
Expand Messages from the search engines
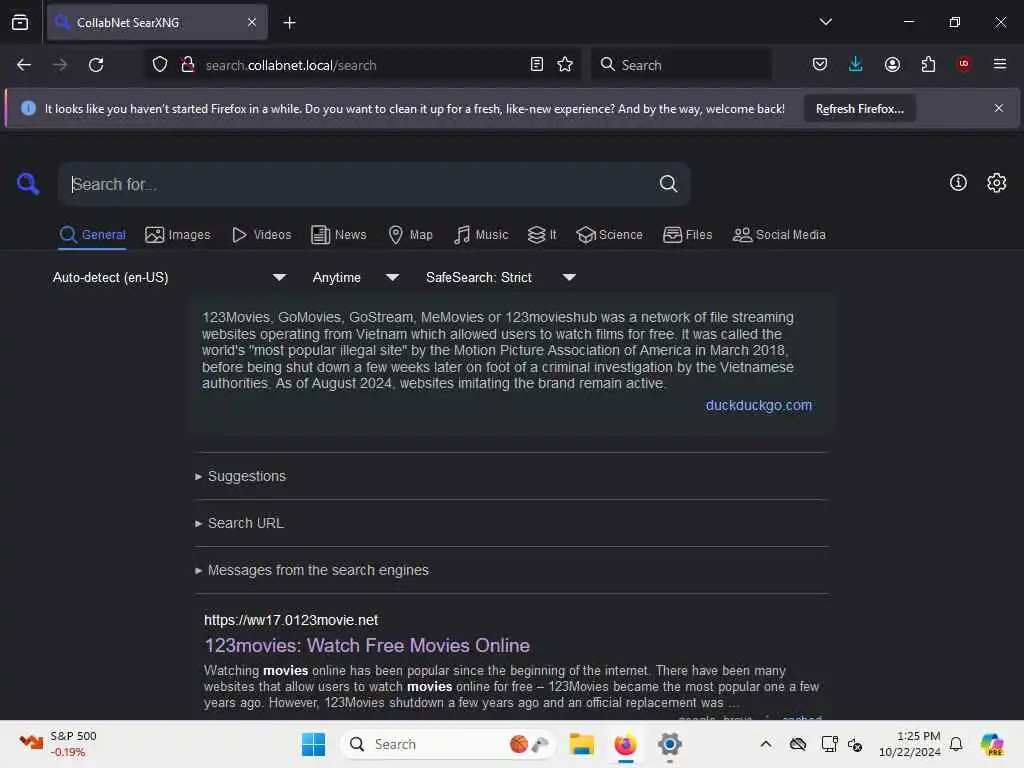coord(312,570)
